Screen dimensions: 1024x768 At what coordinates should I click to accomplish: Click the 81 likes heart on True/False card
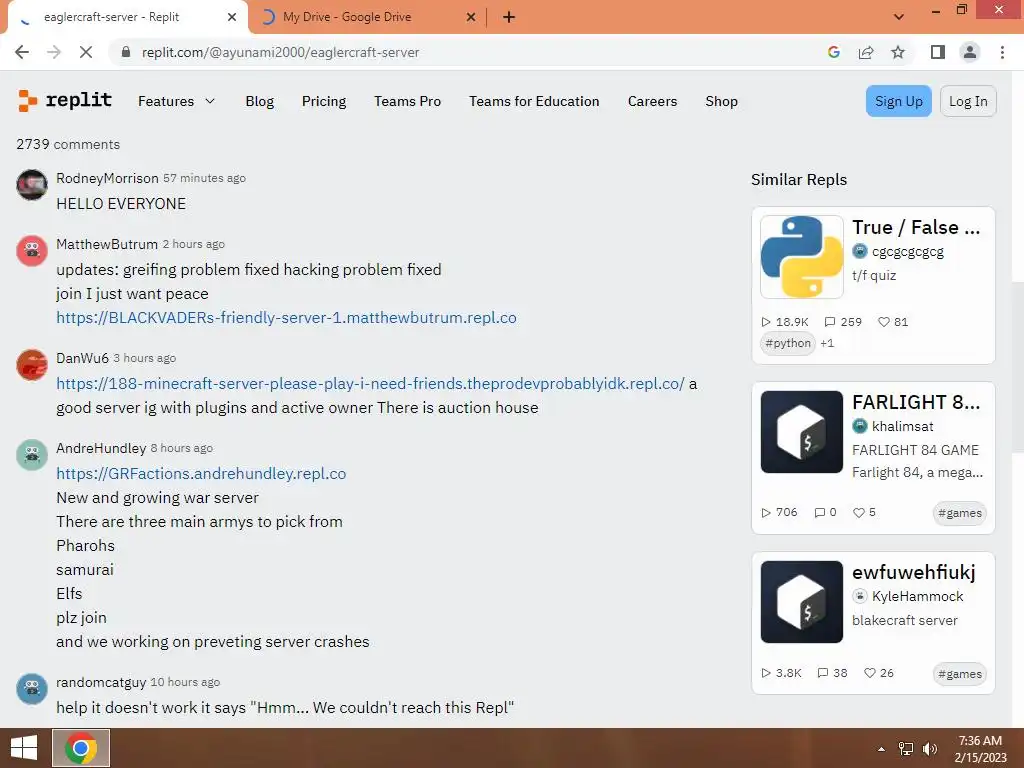tap(884, 322)
